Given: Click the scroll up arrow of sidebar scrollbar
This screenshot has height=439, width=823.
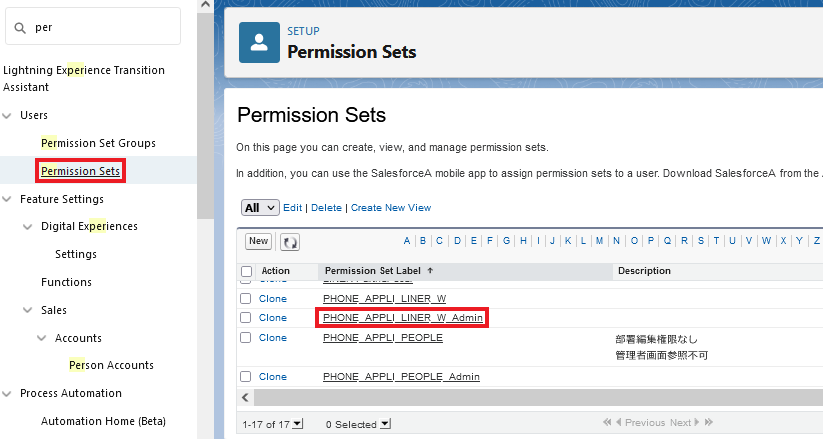Looking at the screenshot, I should pos(205,5).
